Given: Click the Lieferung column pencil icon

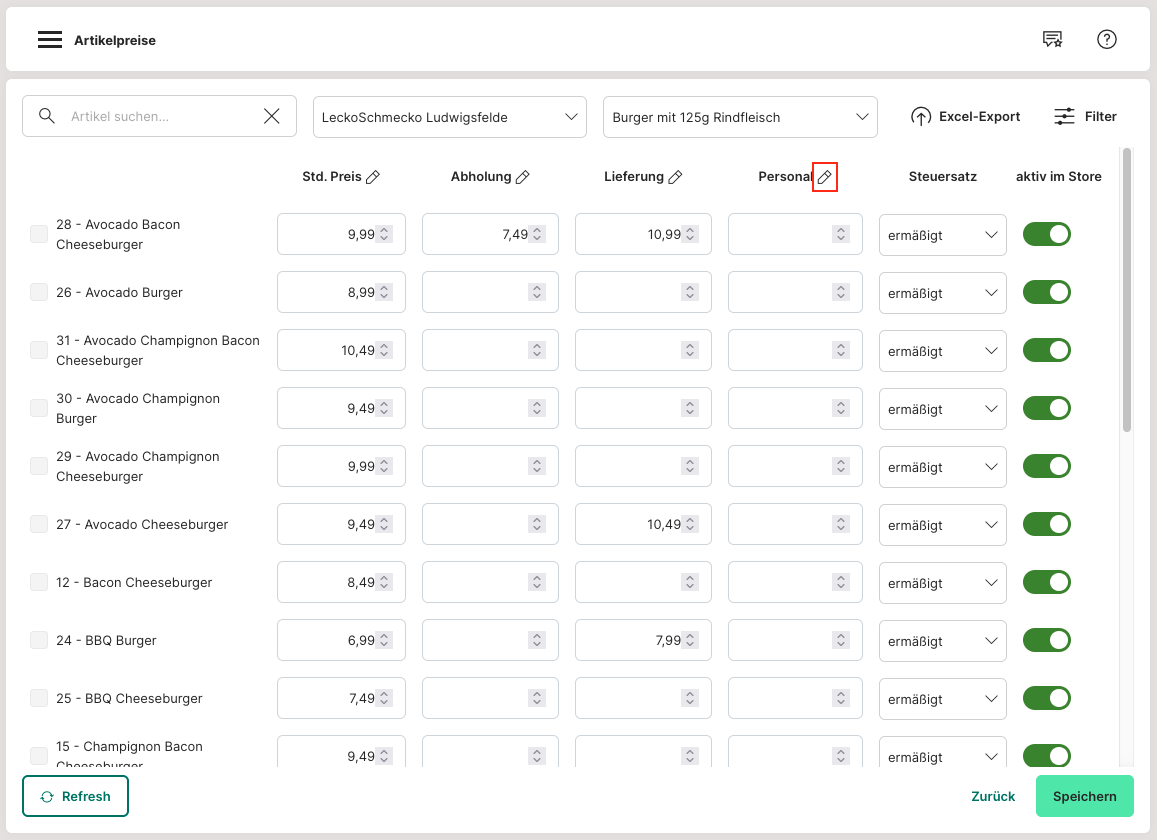Looking at the screenshot, I should (x=675, y=177).
